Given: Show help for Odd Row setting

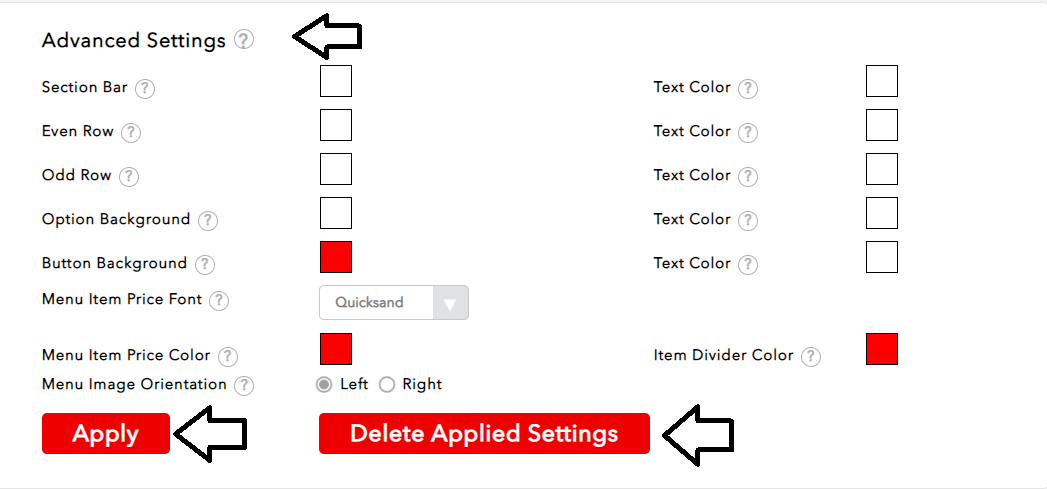Looking at the screenshot, I should click(x=129, y=176).
